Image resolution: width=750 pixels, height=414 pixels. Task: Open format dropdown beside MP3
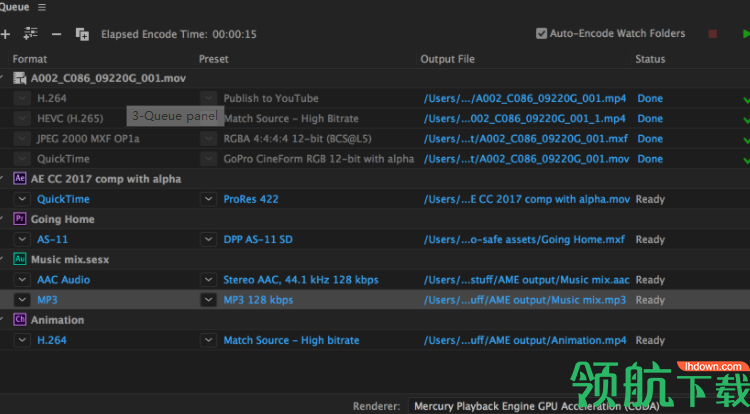[22, 300]
